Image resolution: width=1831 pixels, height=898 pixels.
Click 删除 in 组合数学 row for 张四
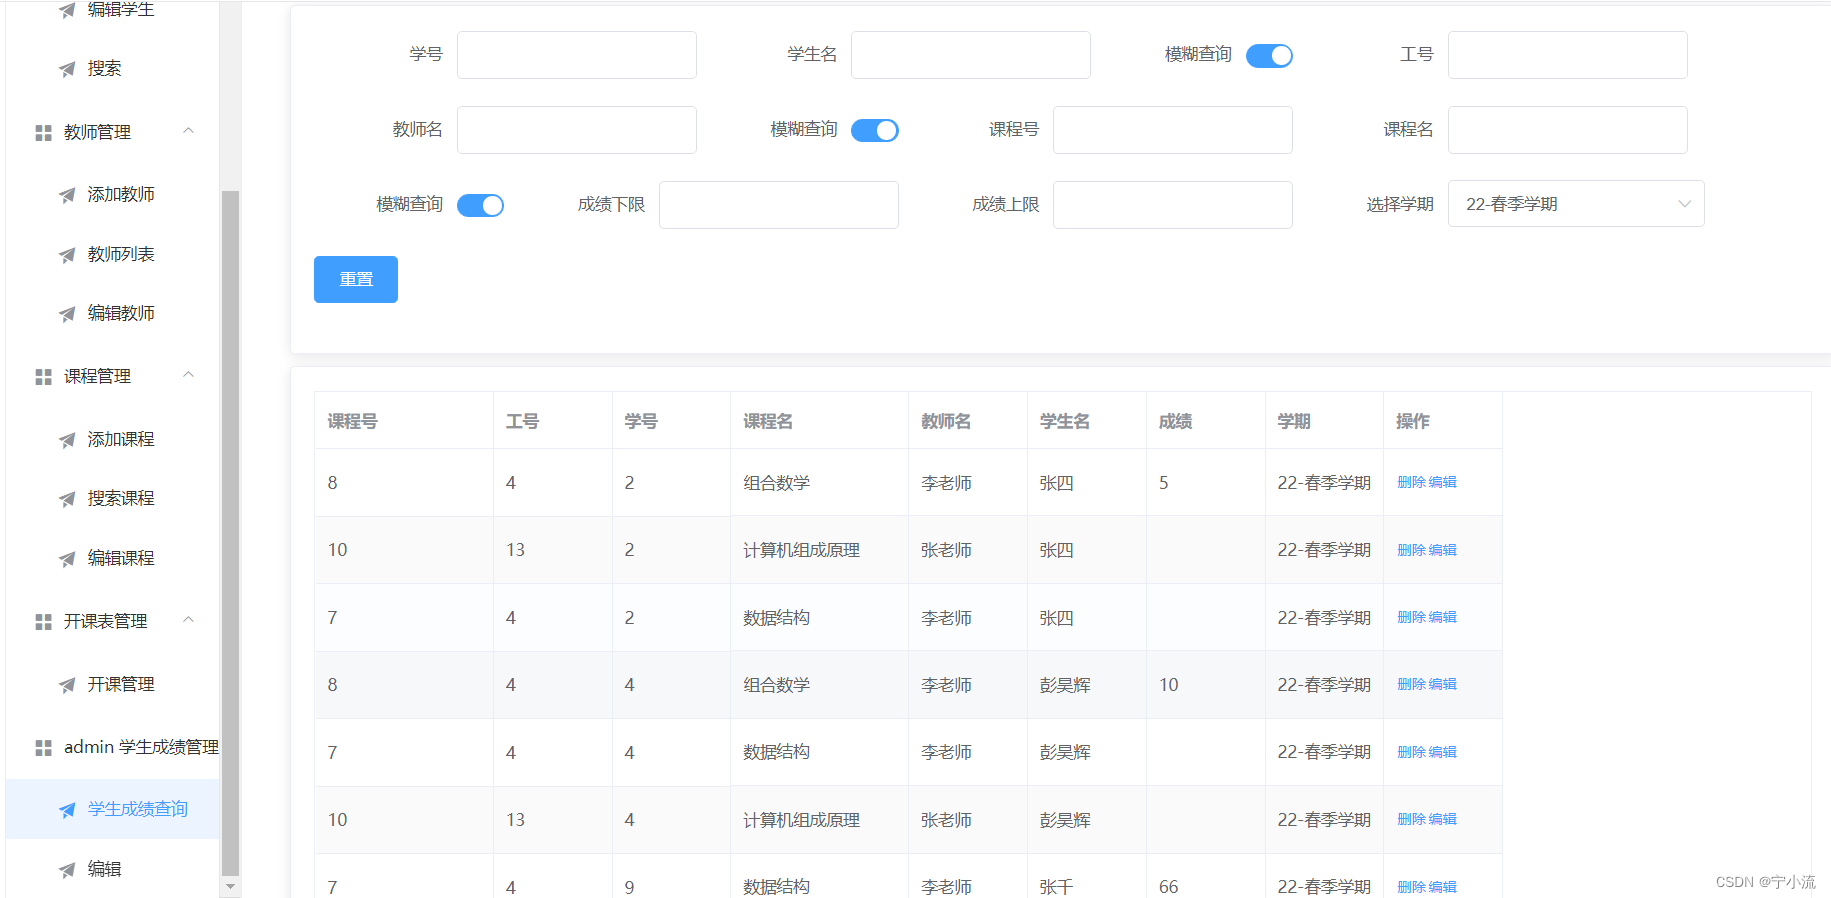pyautogui.click(x=1411, y=482)
